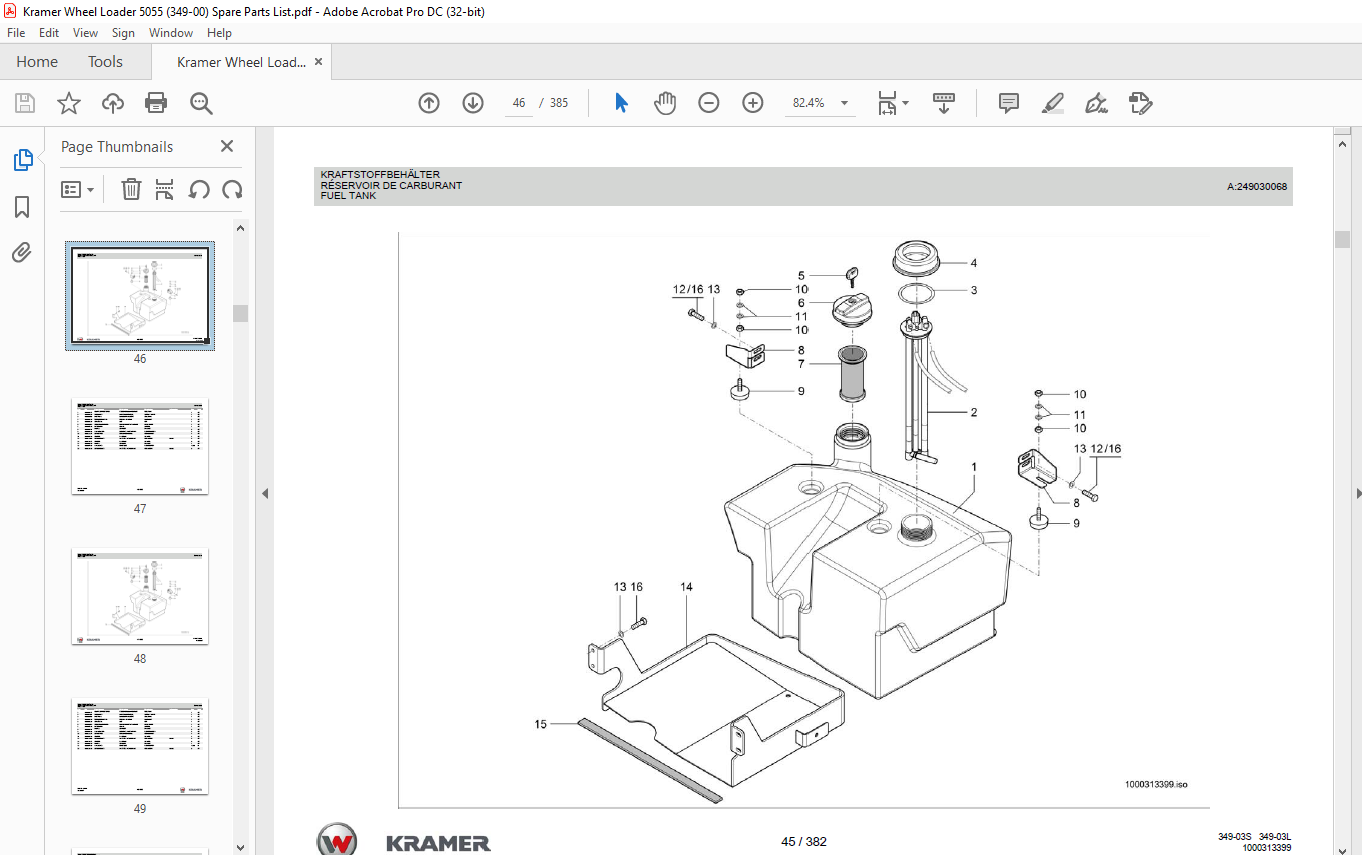Bookmark file with the star icon

(x=68, y=103)
